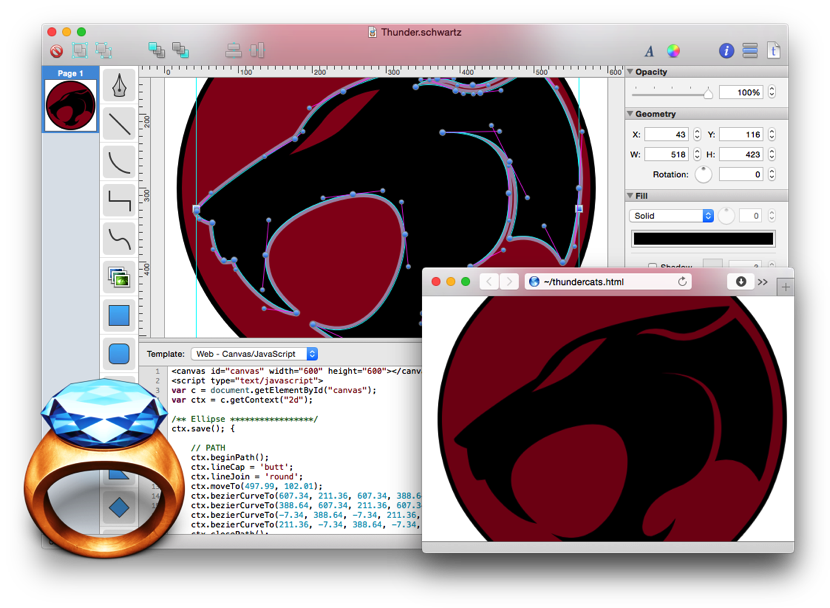Click the Y field showing 116

[x=741, y=134]
